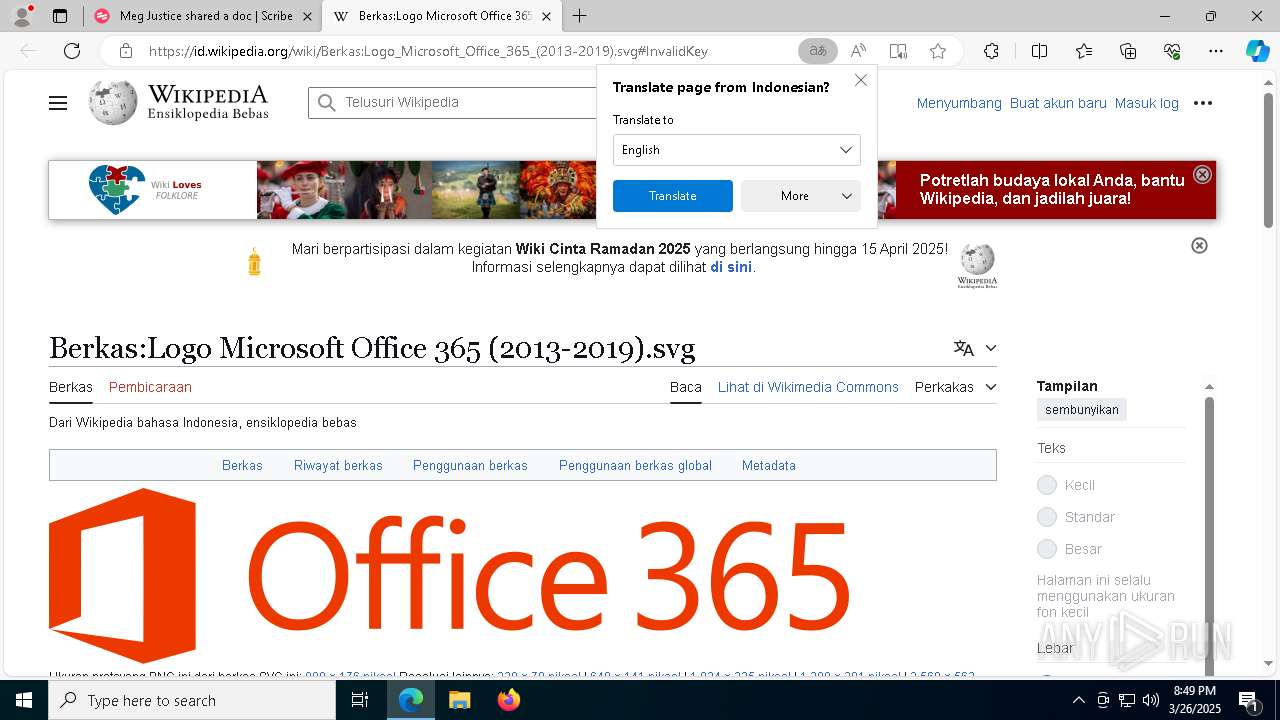Activate Read aloud icon
This screenshot has width=1280, height=720.
point(858,51)
